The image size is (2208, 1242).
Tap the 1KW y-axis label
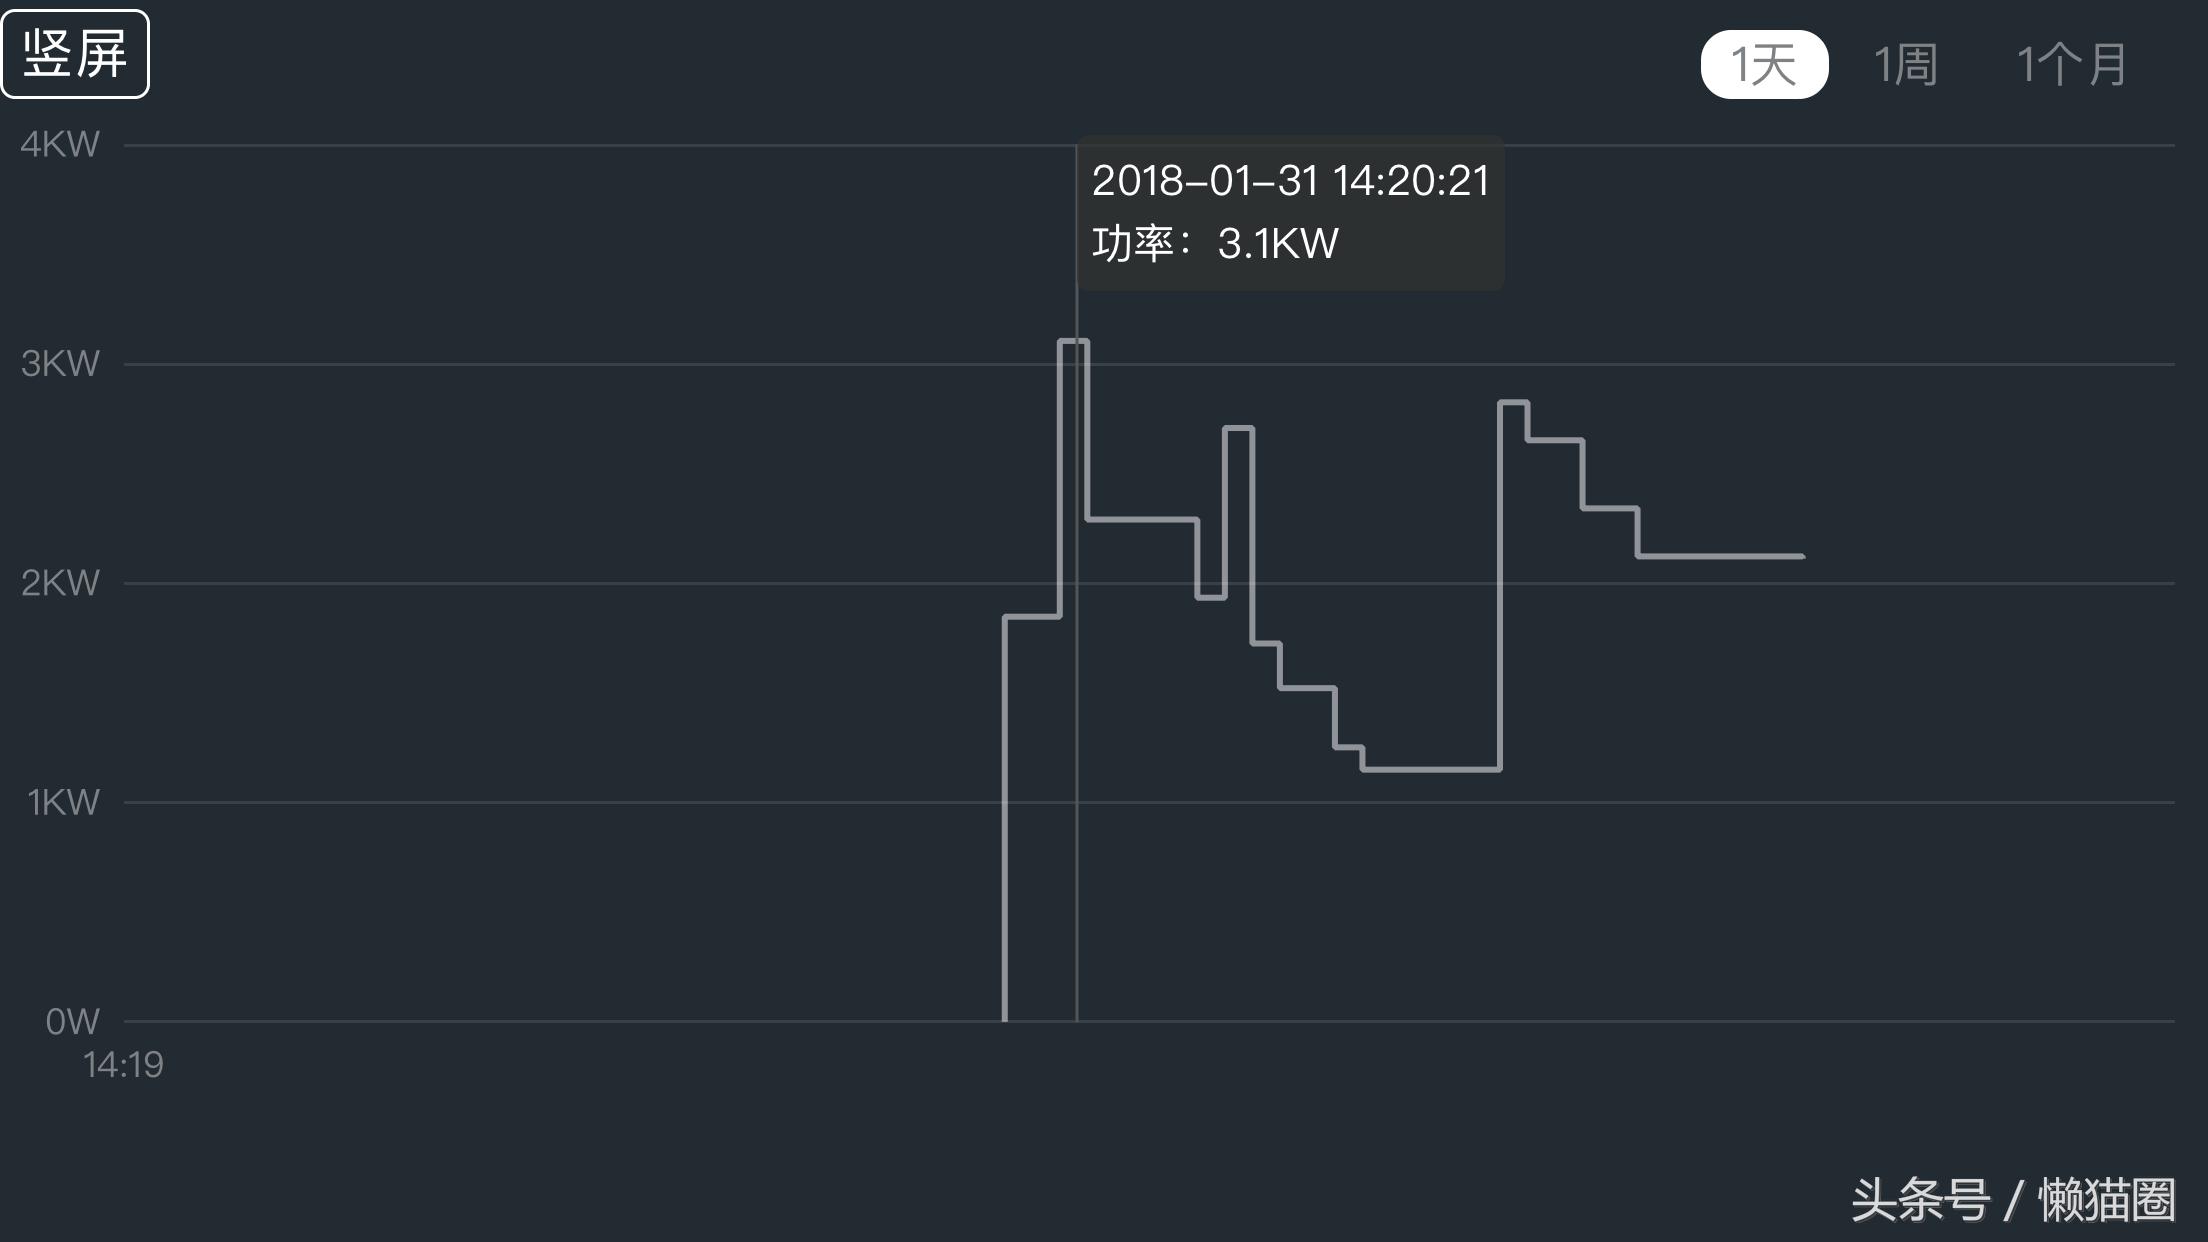coord(63,802)
